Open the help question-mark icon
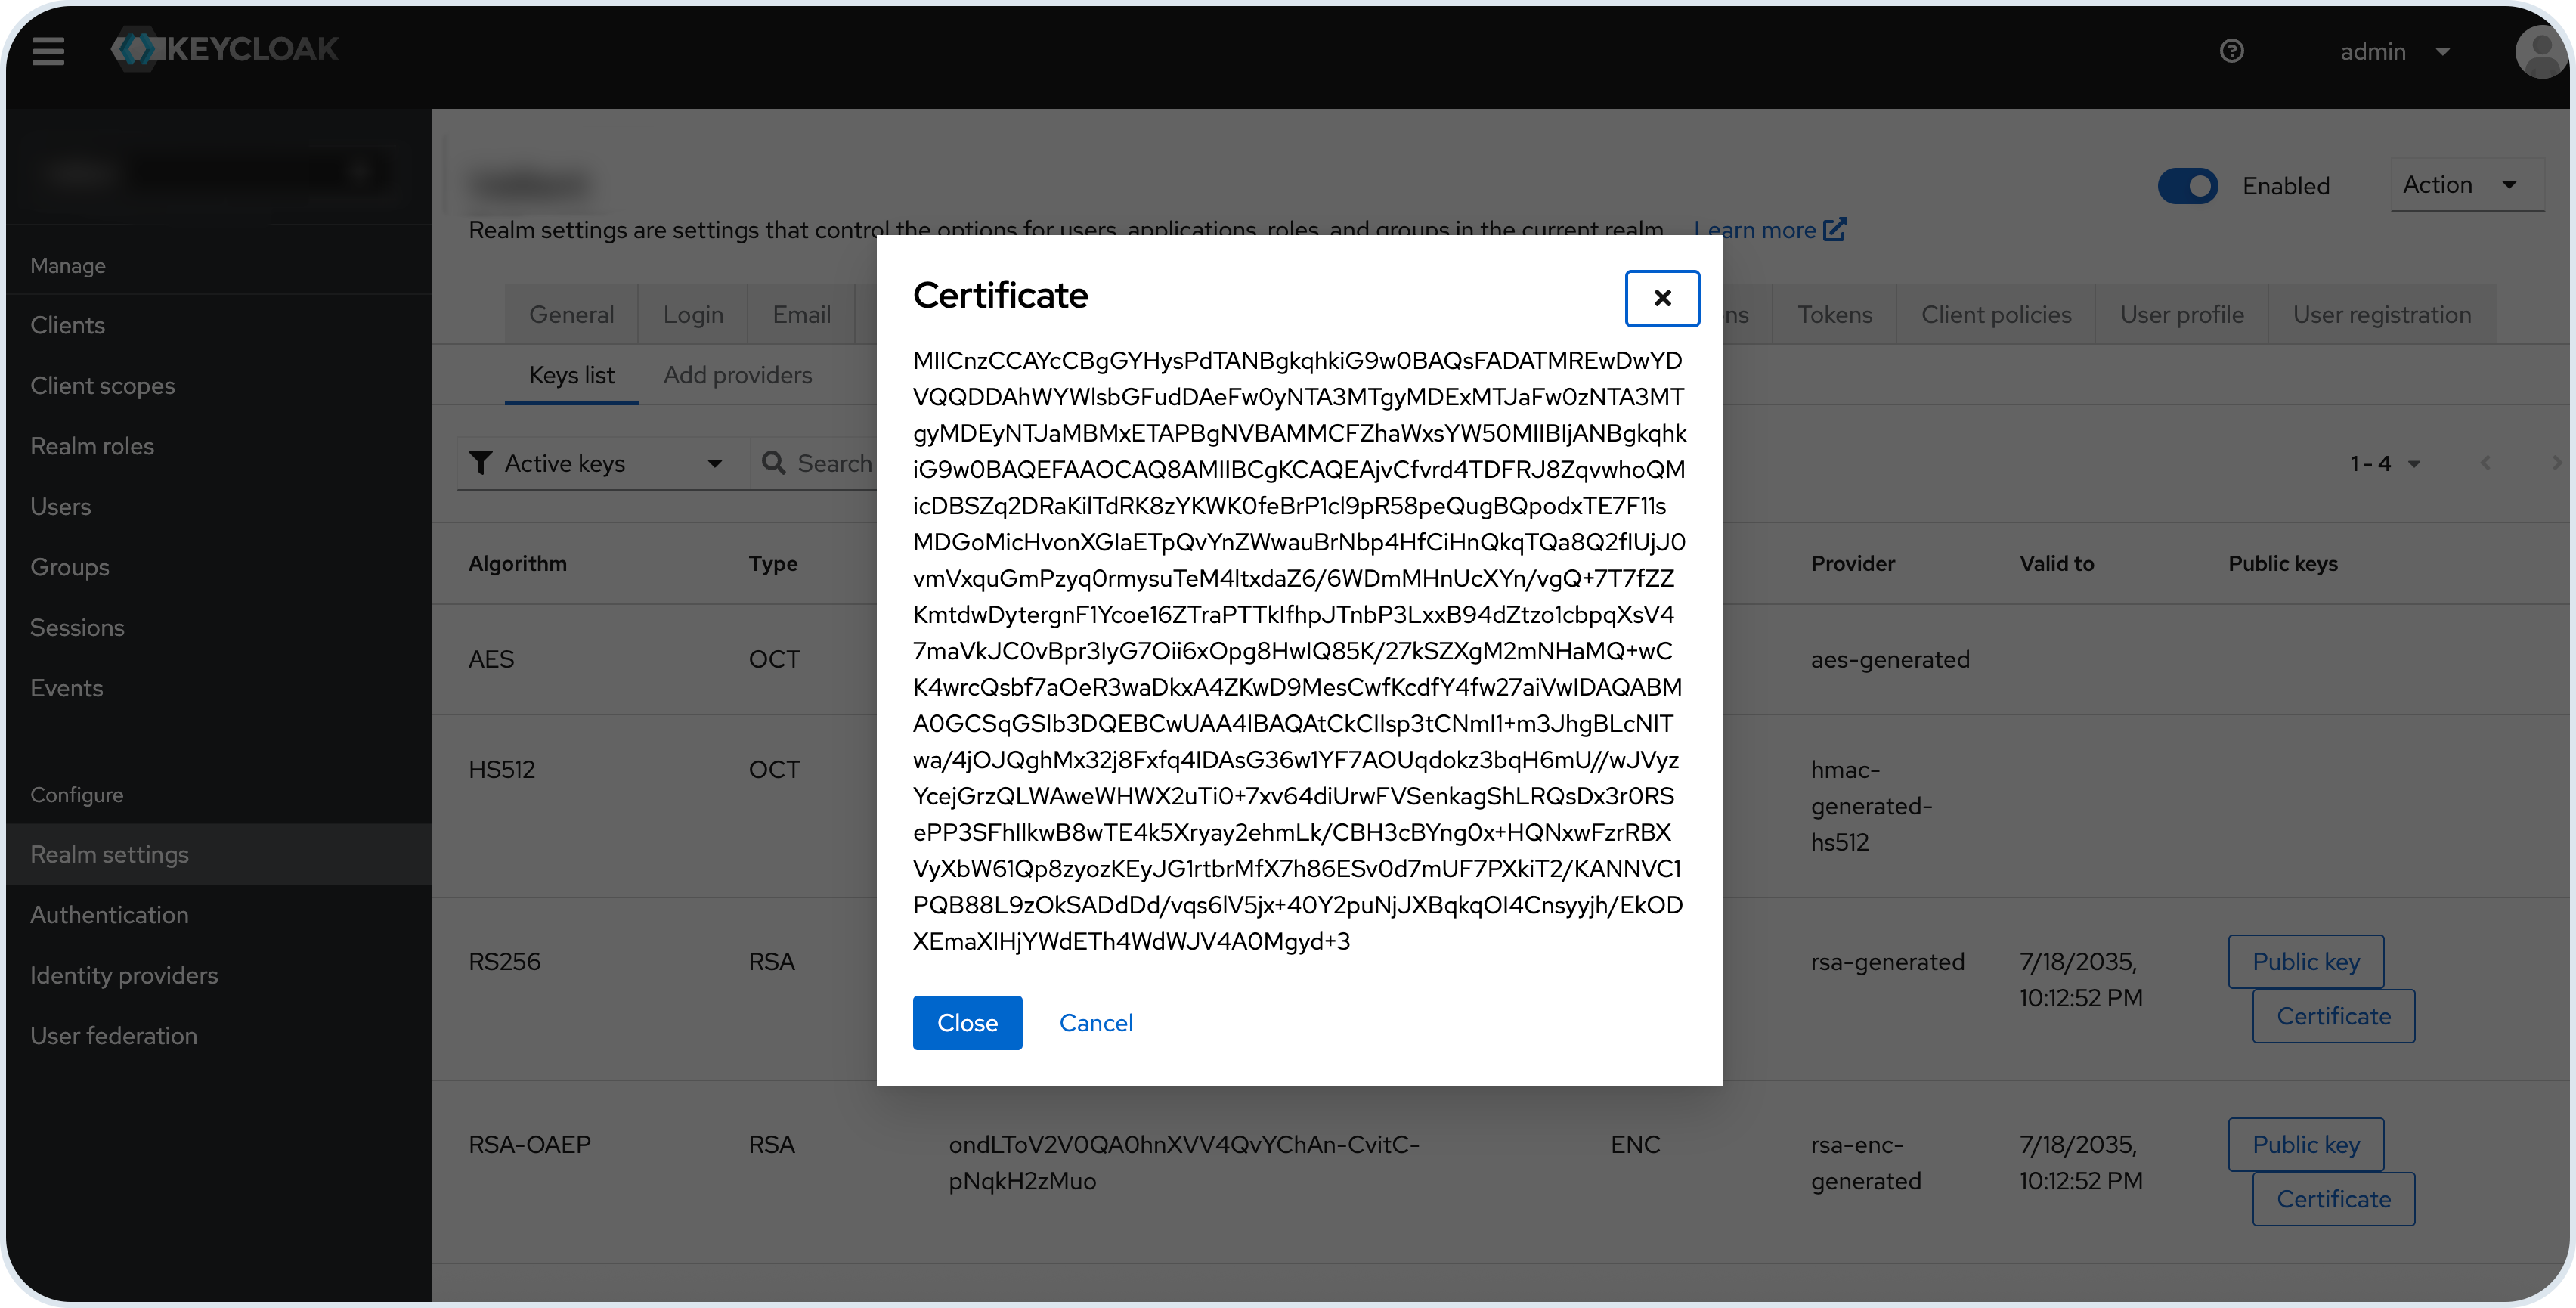2576x1308 pixels. (2231, 51)
